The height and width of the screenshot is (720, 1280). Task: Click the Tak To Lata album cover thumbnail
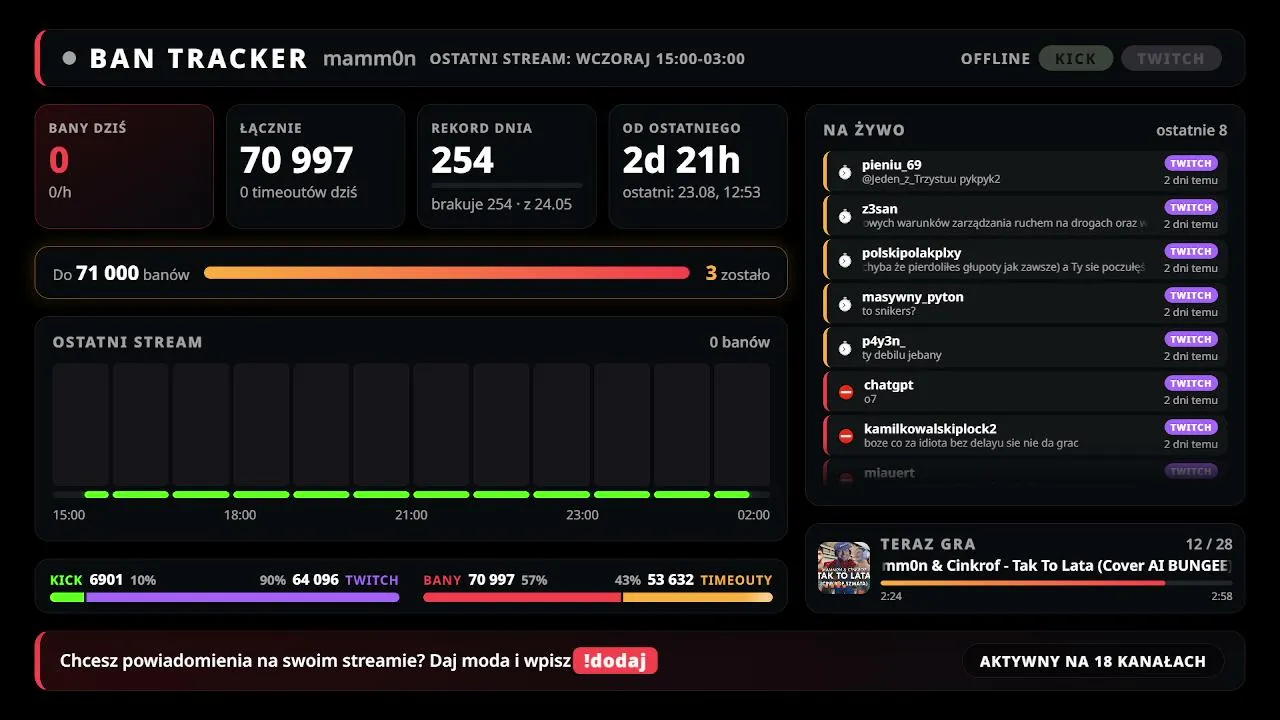844,568
